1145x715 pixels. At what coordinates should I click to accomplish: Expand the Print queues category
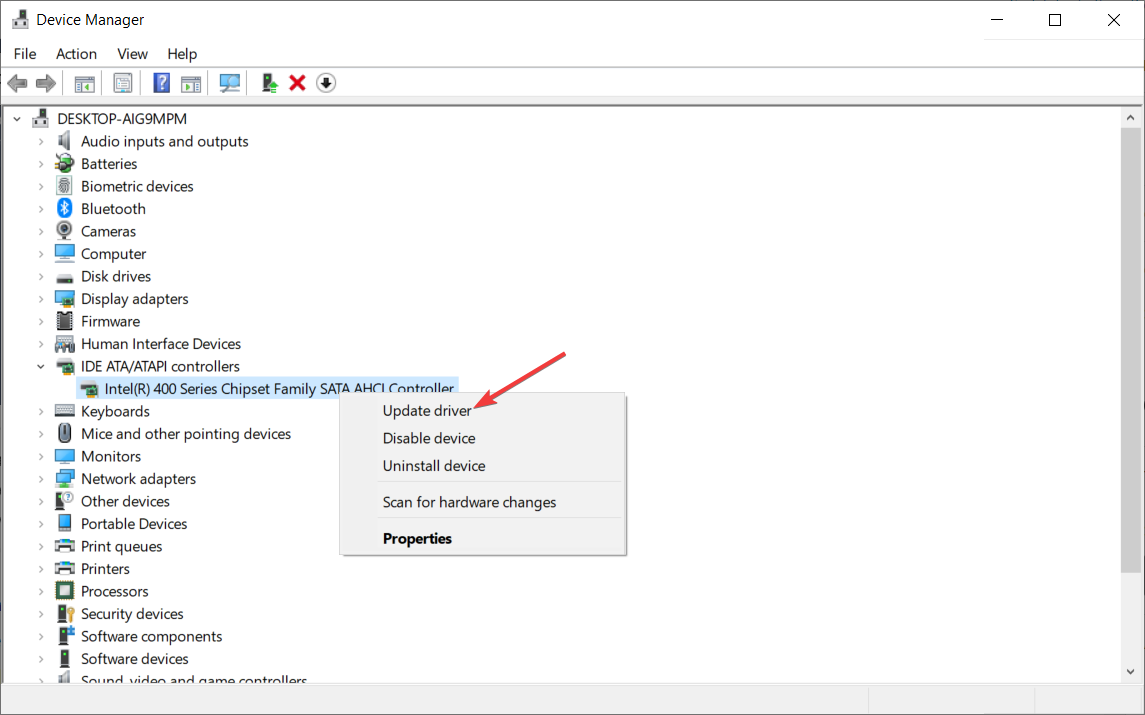click(41, 546)
